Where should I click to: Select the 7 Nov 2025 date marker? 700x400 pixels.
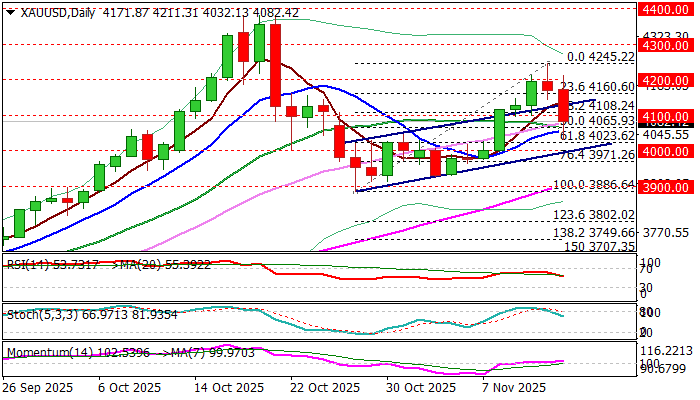514,388
